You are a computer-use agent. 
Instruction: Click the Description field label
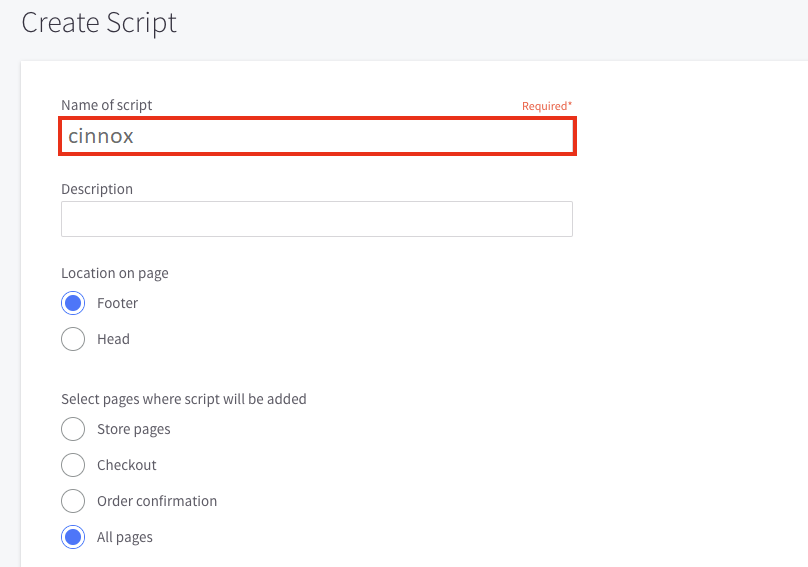point(97,189)
